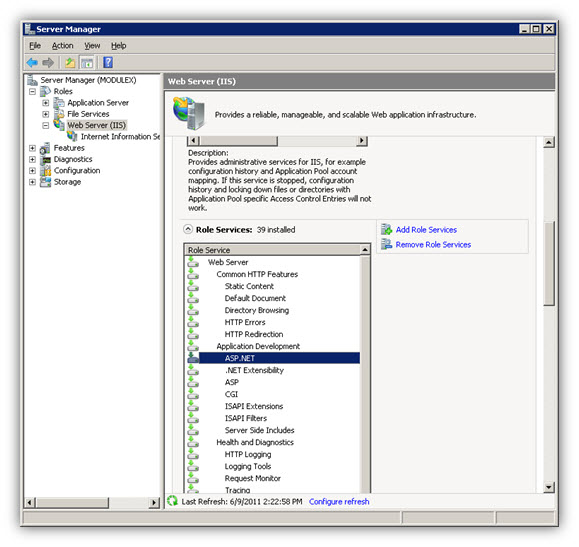
Task: Click the Back arrow toolbar icon
Action: tap(32, 63)
